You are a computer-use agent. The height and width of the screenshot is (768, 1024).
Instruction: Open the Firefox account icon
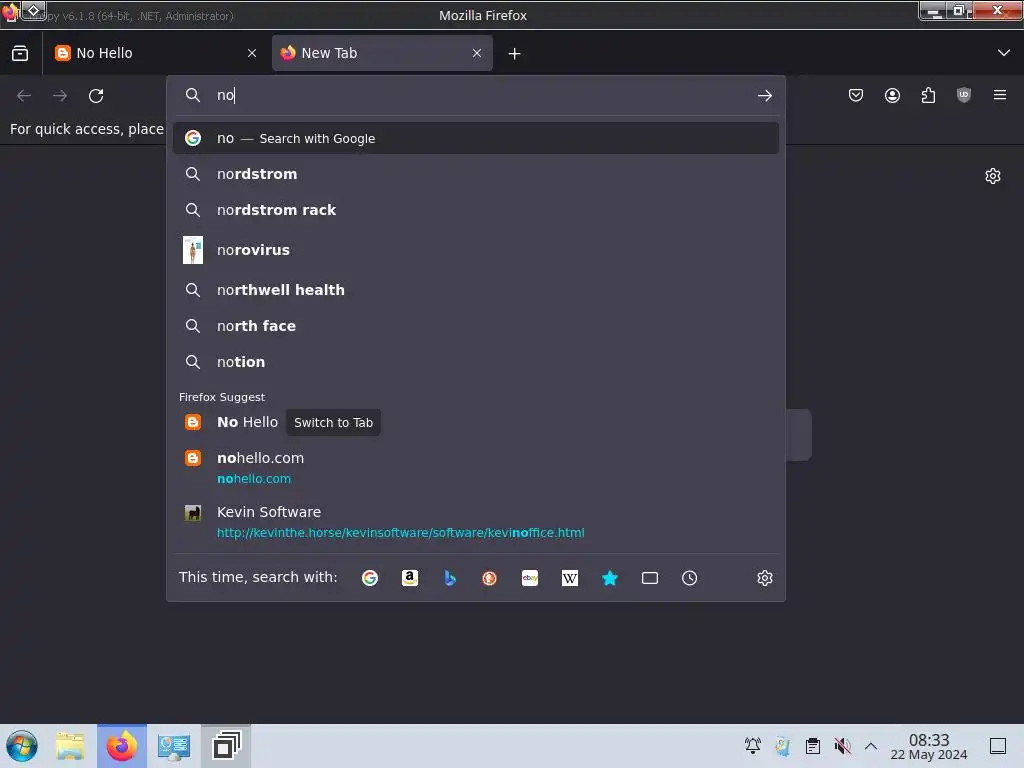(x=892, y=96)
